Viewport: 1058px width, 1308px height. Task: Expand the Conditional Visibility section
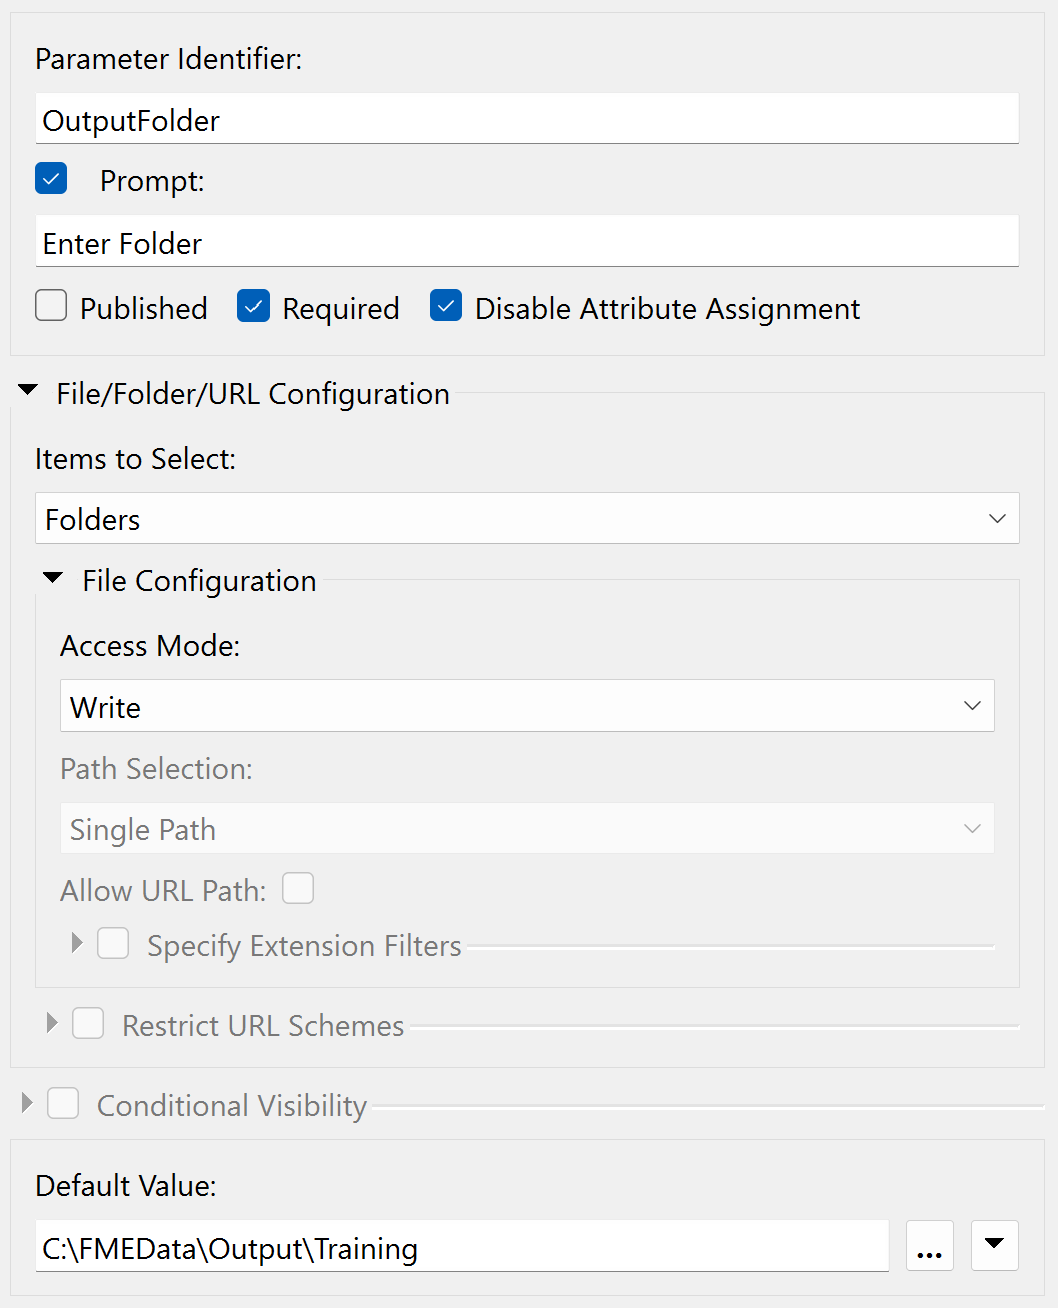pos(26,1103)
